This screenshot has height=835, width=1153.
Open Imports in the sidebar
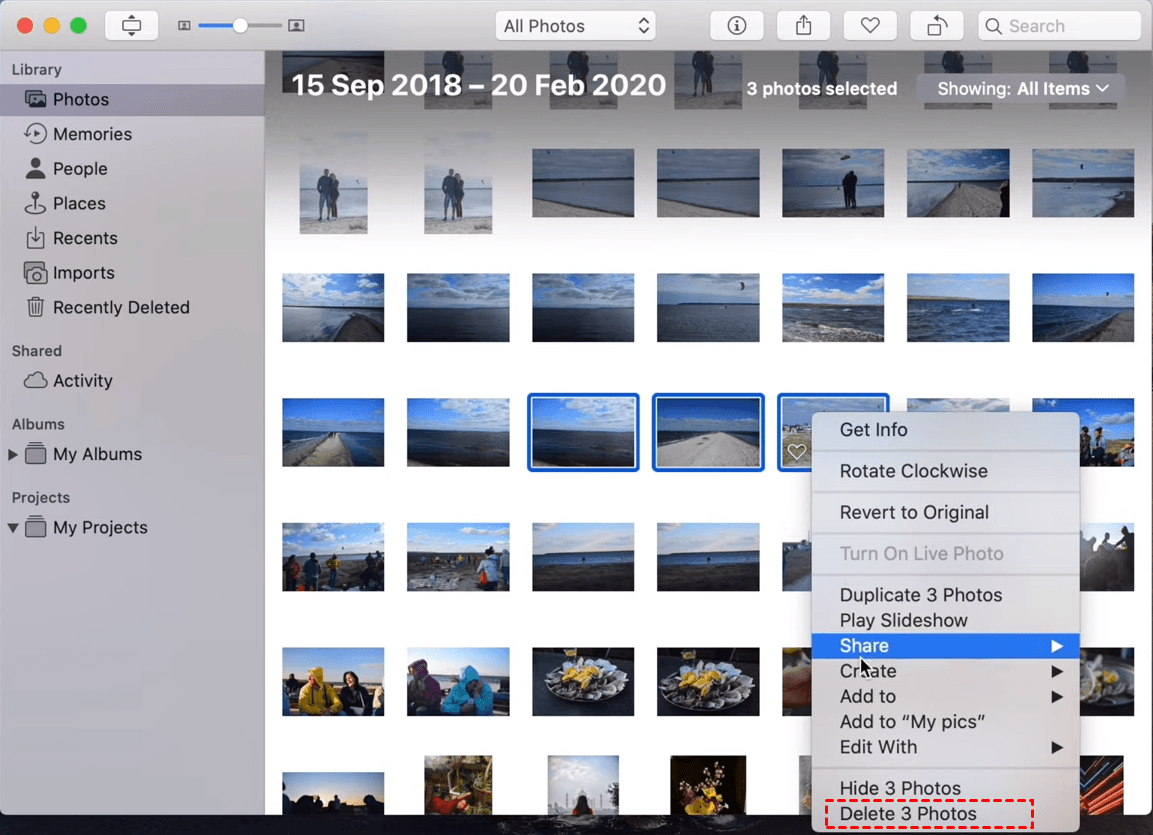83,273
